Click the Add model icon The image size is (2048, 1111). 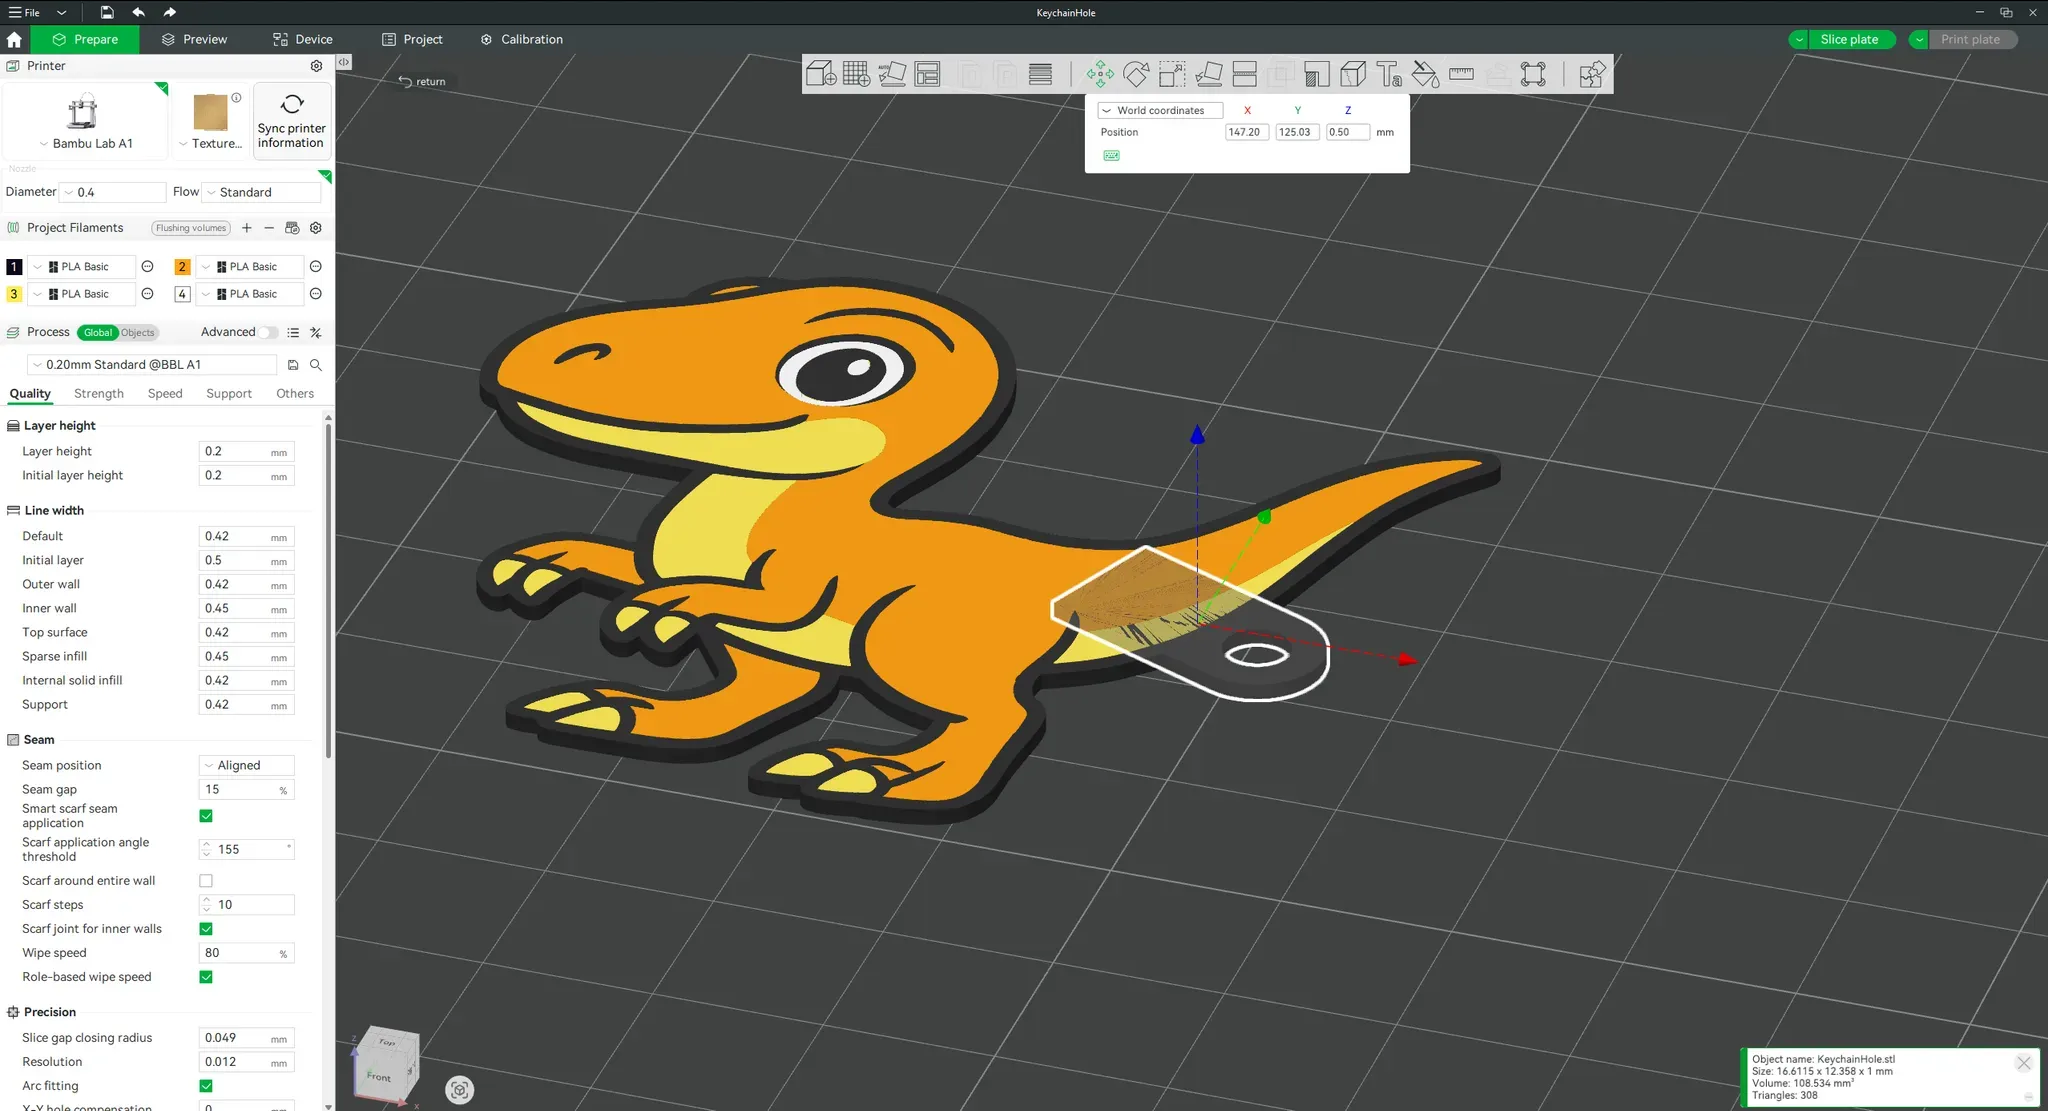click(820, 74)
